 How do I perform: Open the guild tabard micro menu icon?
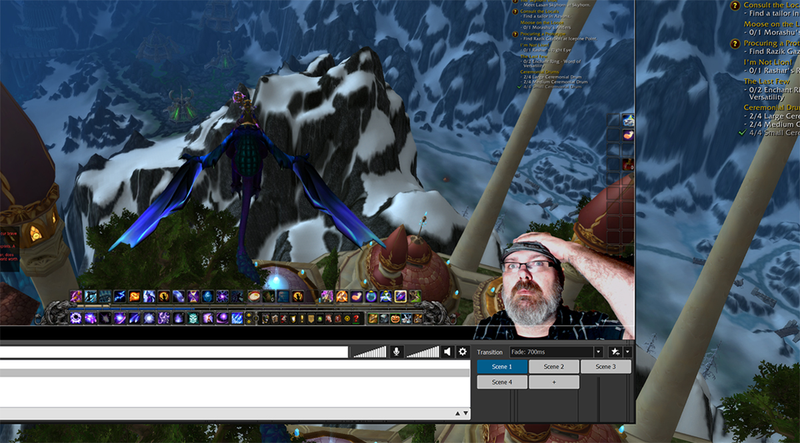pos(311,318)
